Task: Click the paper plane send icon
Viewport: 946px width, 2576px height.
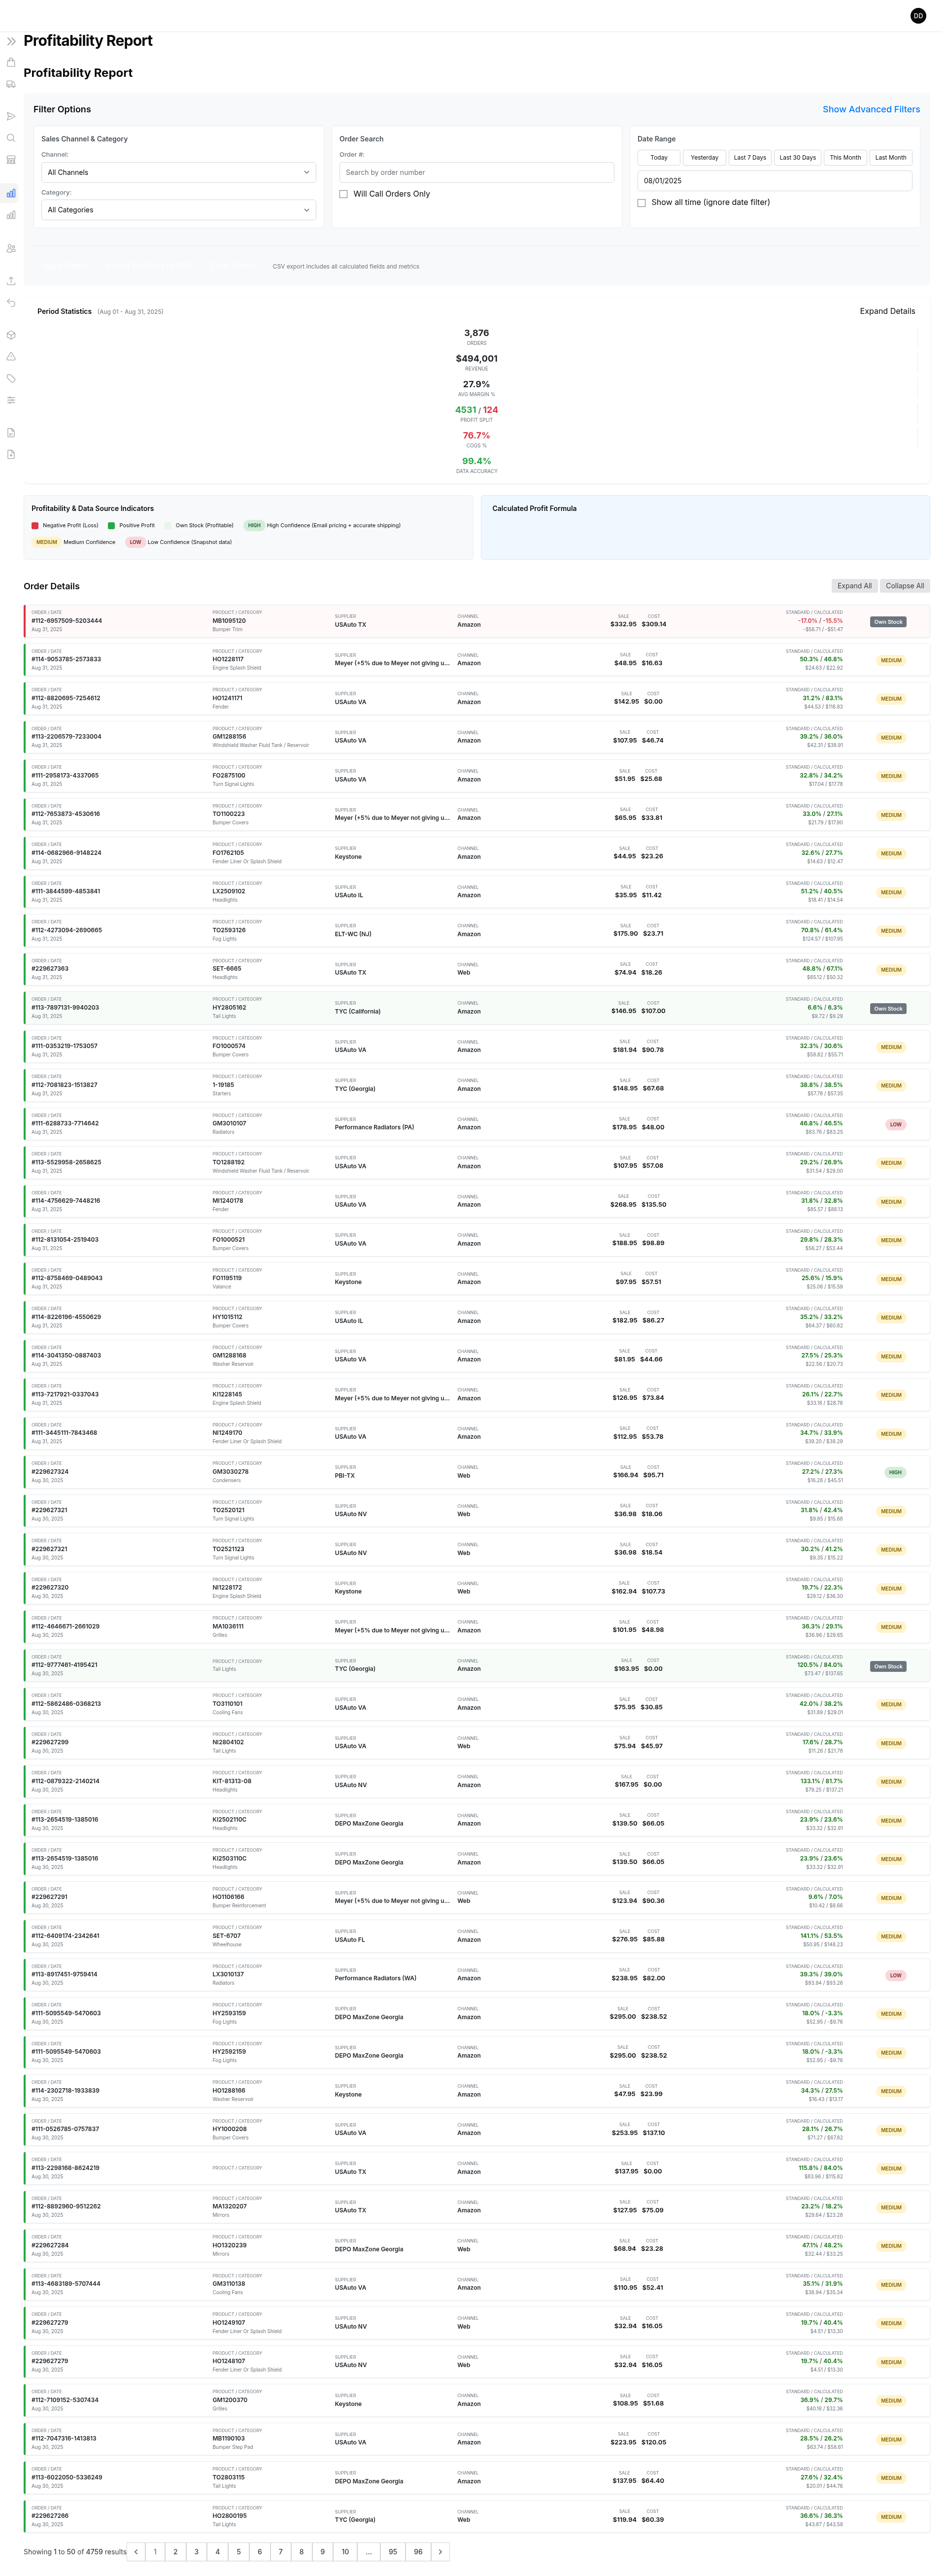Action: click(11, 116)
